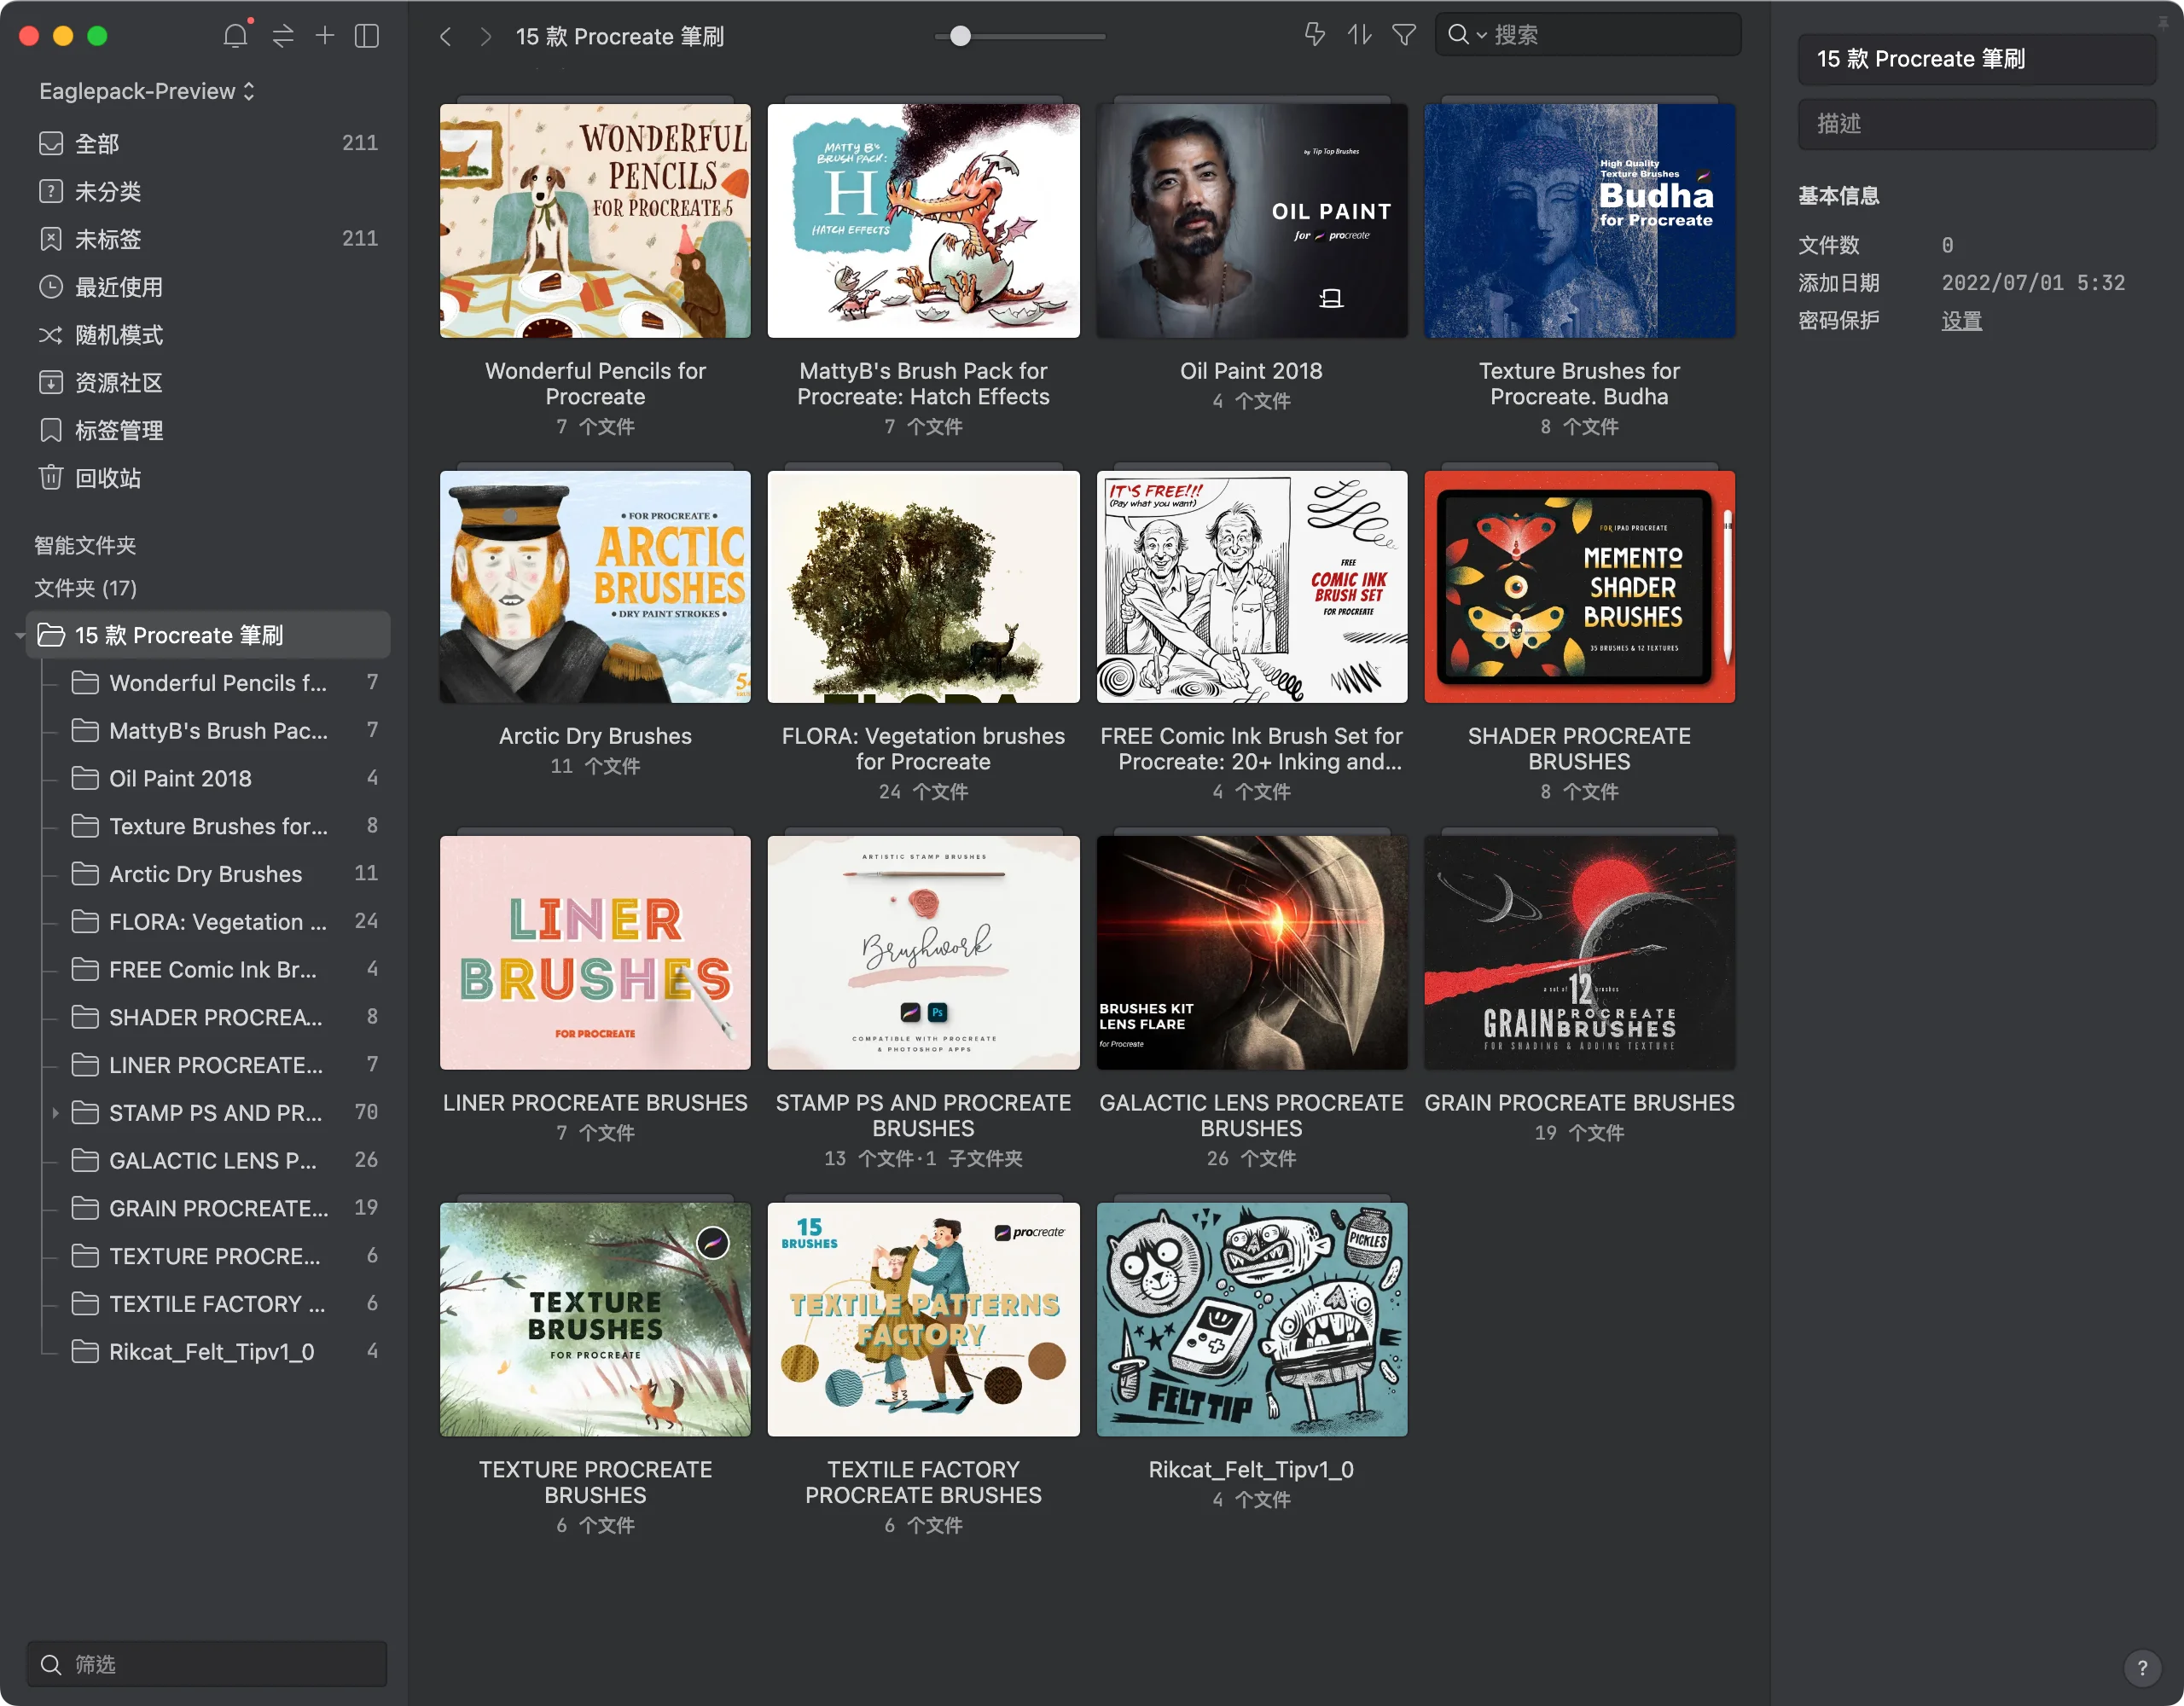Select the 15 款 Procreate 筆刷 sidebar folder
The image size is (2184, 1706).
pyautogui.click(x=208, y=635)
